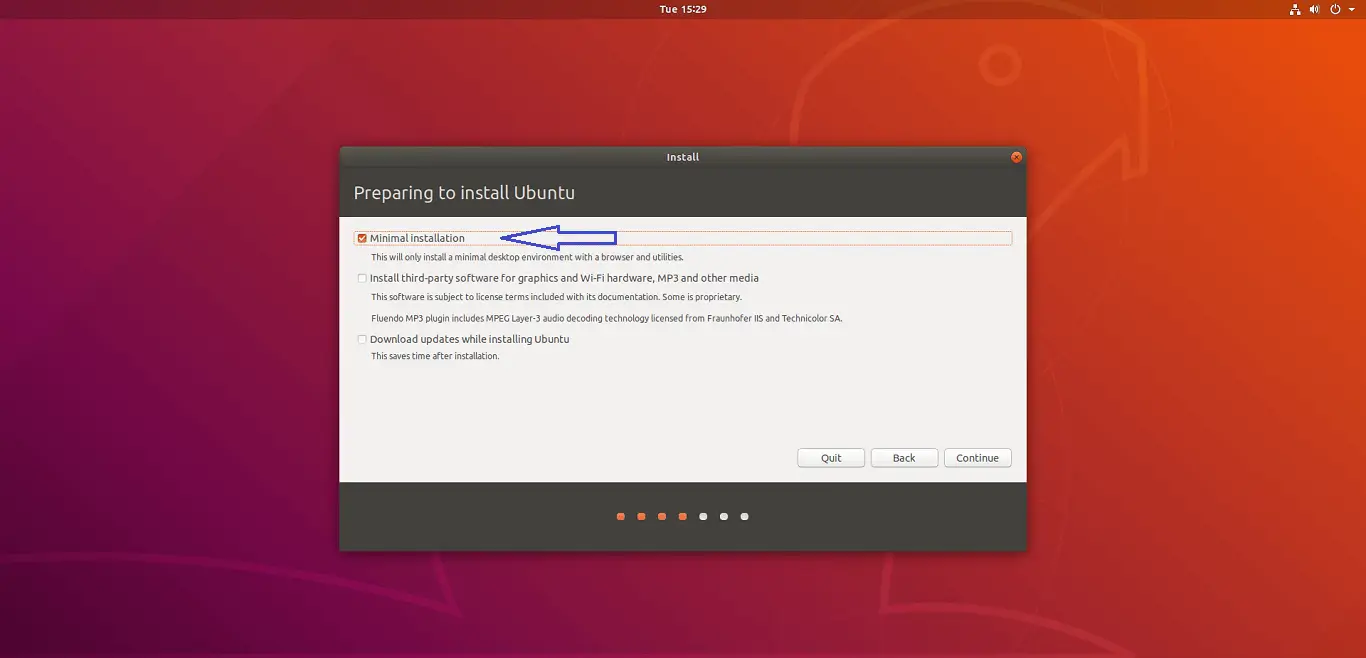Enable Install third-party software checkbox
Viewport: 1366px width, 658px height.
coord(362,278)
